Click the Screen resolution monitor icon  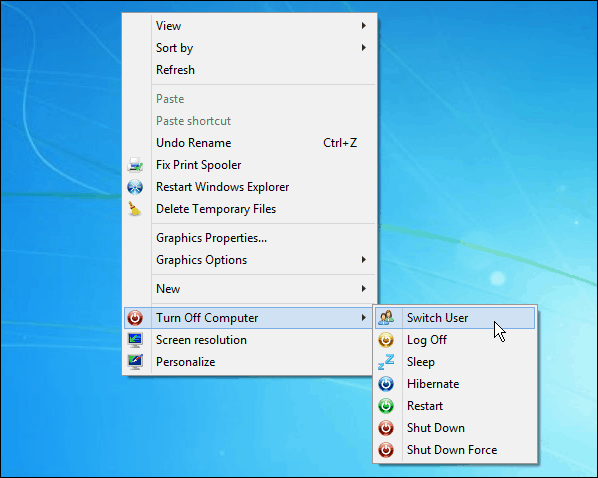[x=135, y=340]
